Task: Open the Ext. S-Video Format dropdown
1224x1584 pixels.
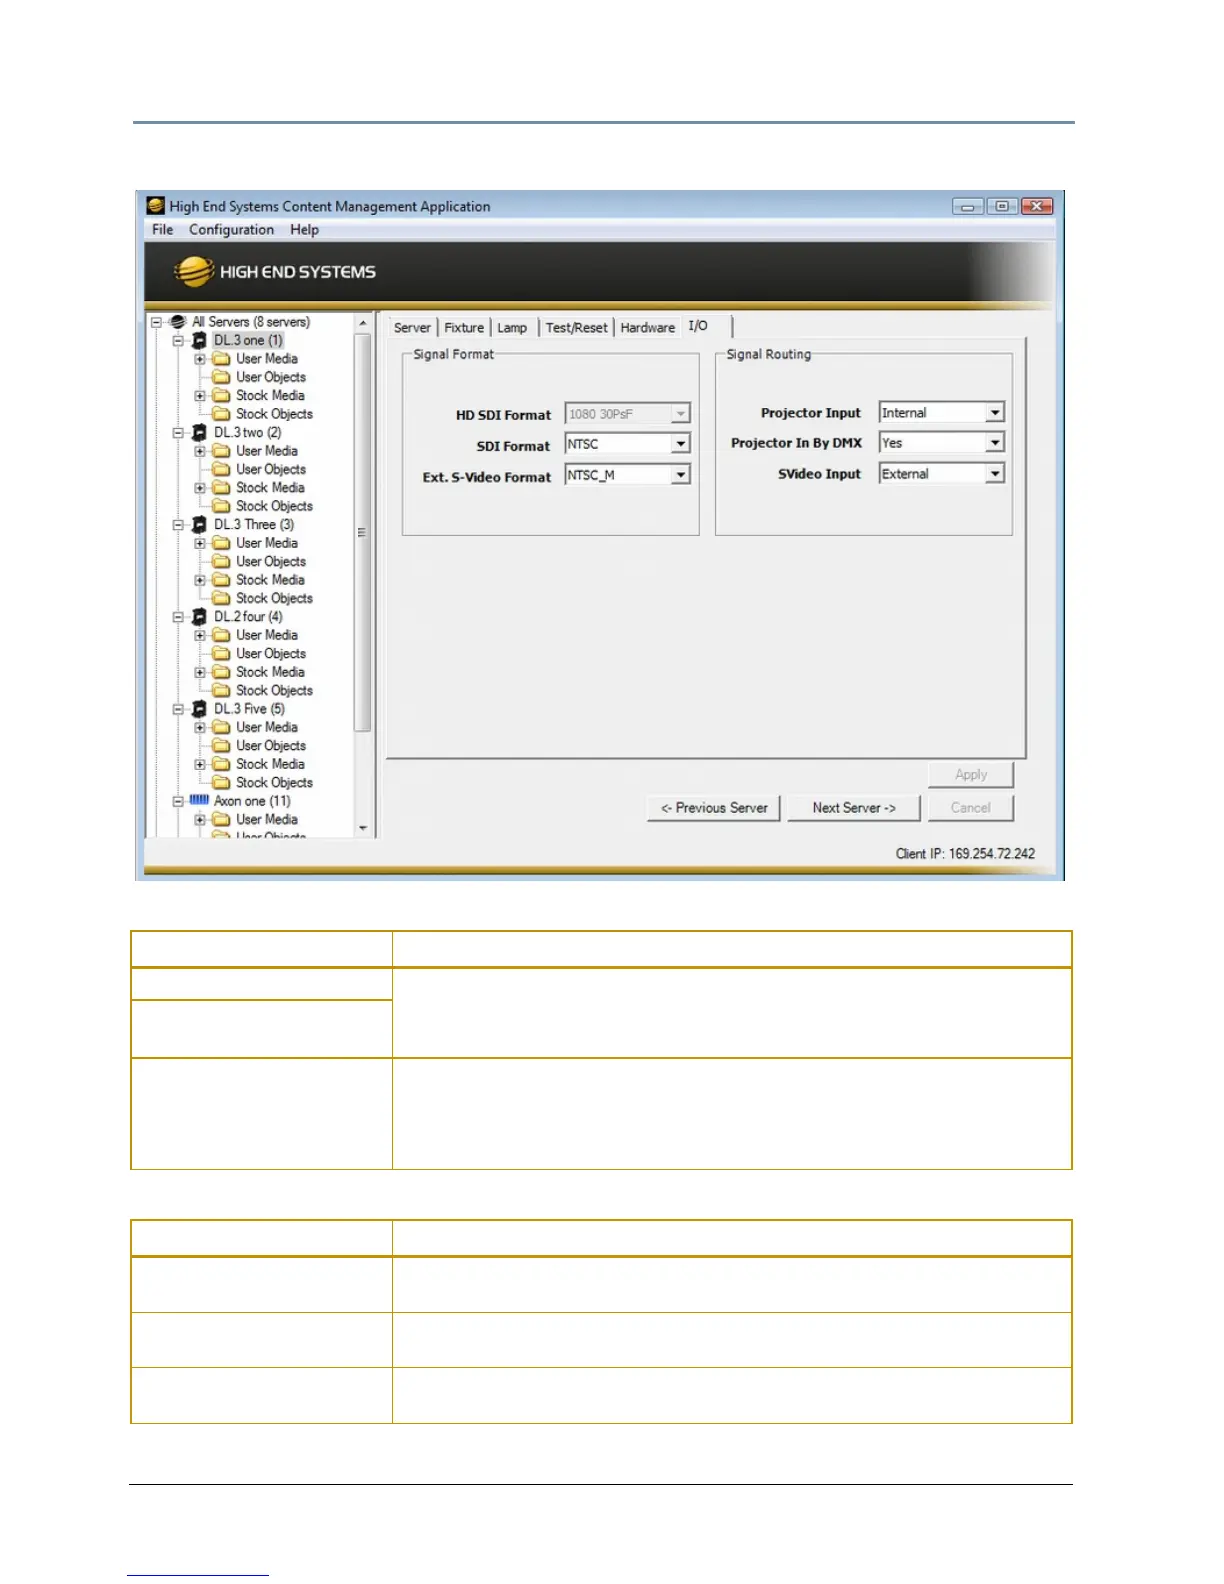Action: click(x=680, y=475)
